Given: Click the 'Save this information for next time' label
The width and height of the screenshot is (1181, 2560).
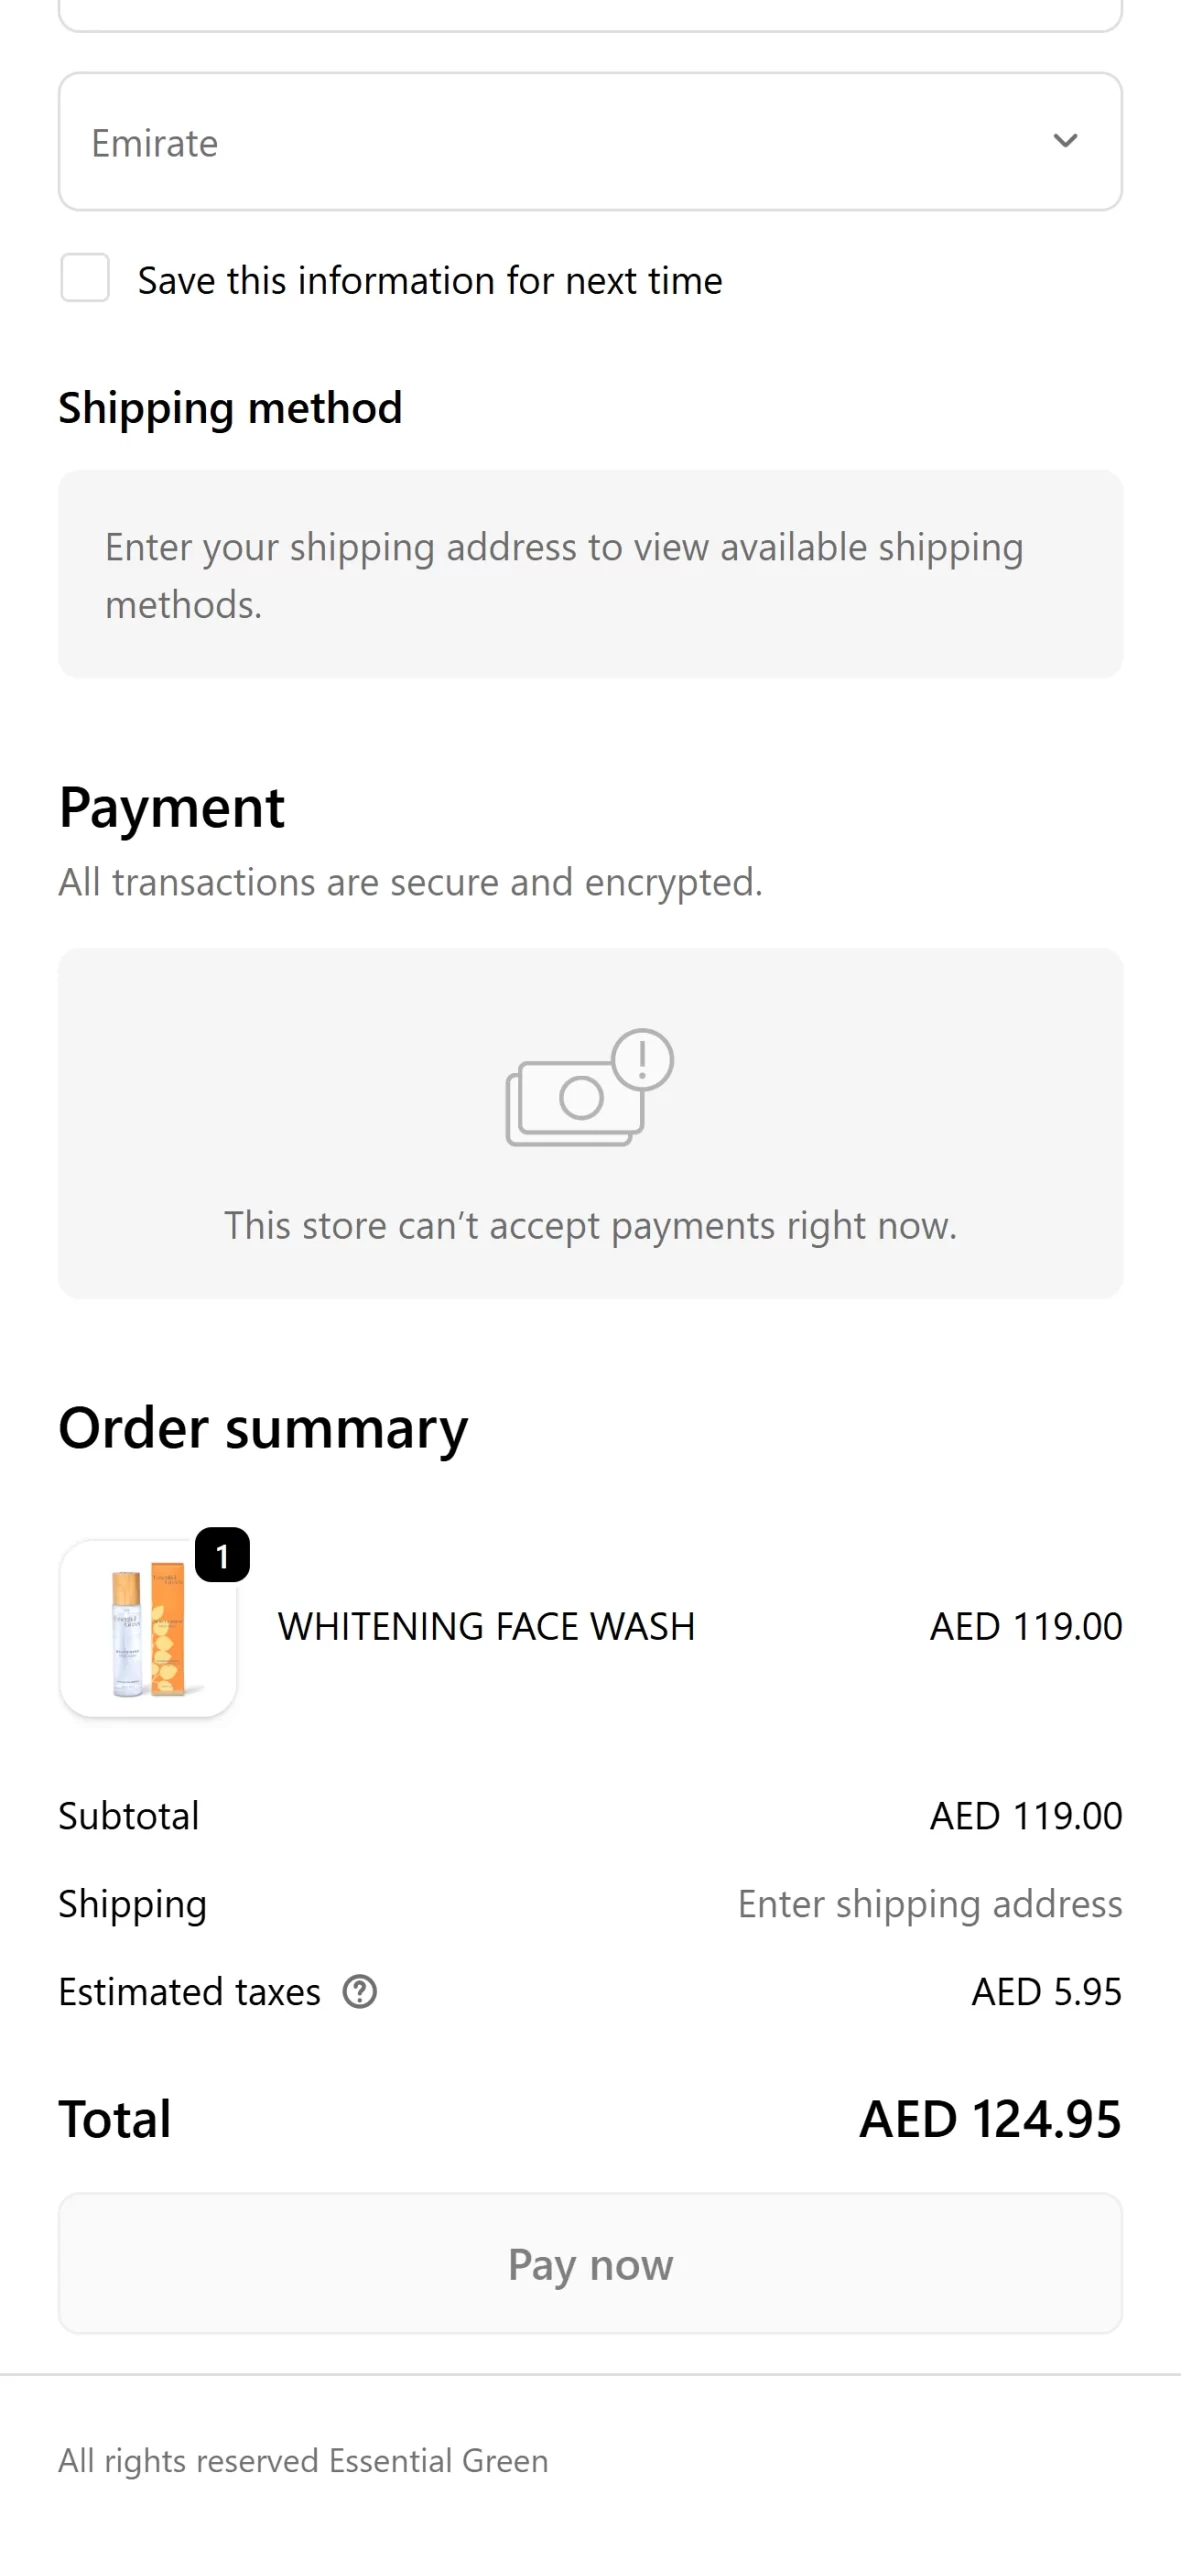Looking at the screenshot, I should (x=430, y=281).
